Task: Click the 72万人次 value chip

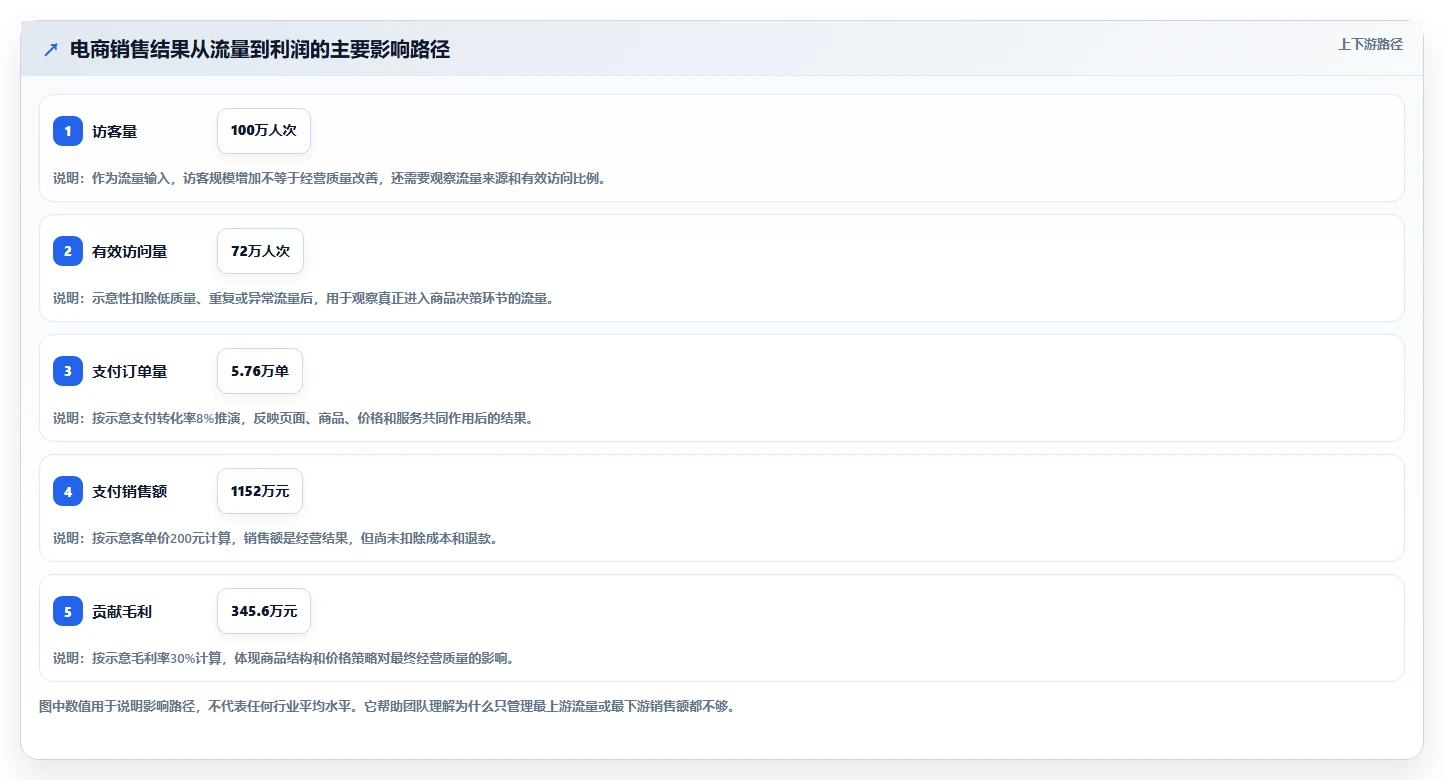Action: pyautogui.click(x=260, y=251)
